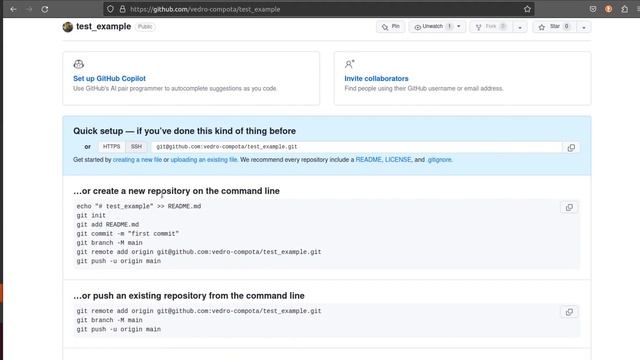Open the Fork options dropdown arrow

(x=520, y=27)
